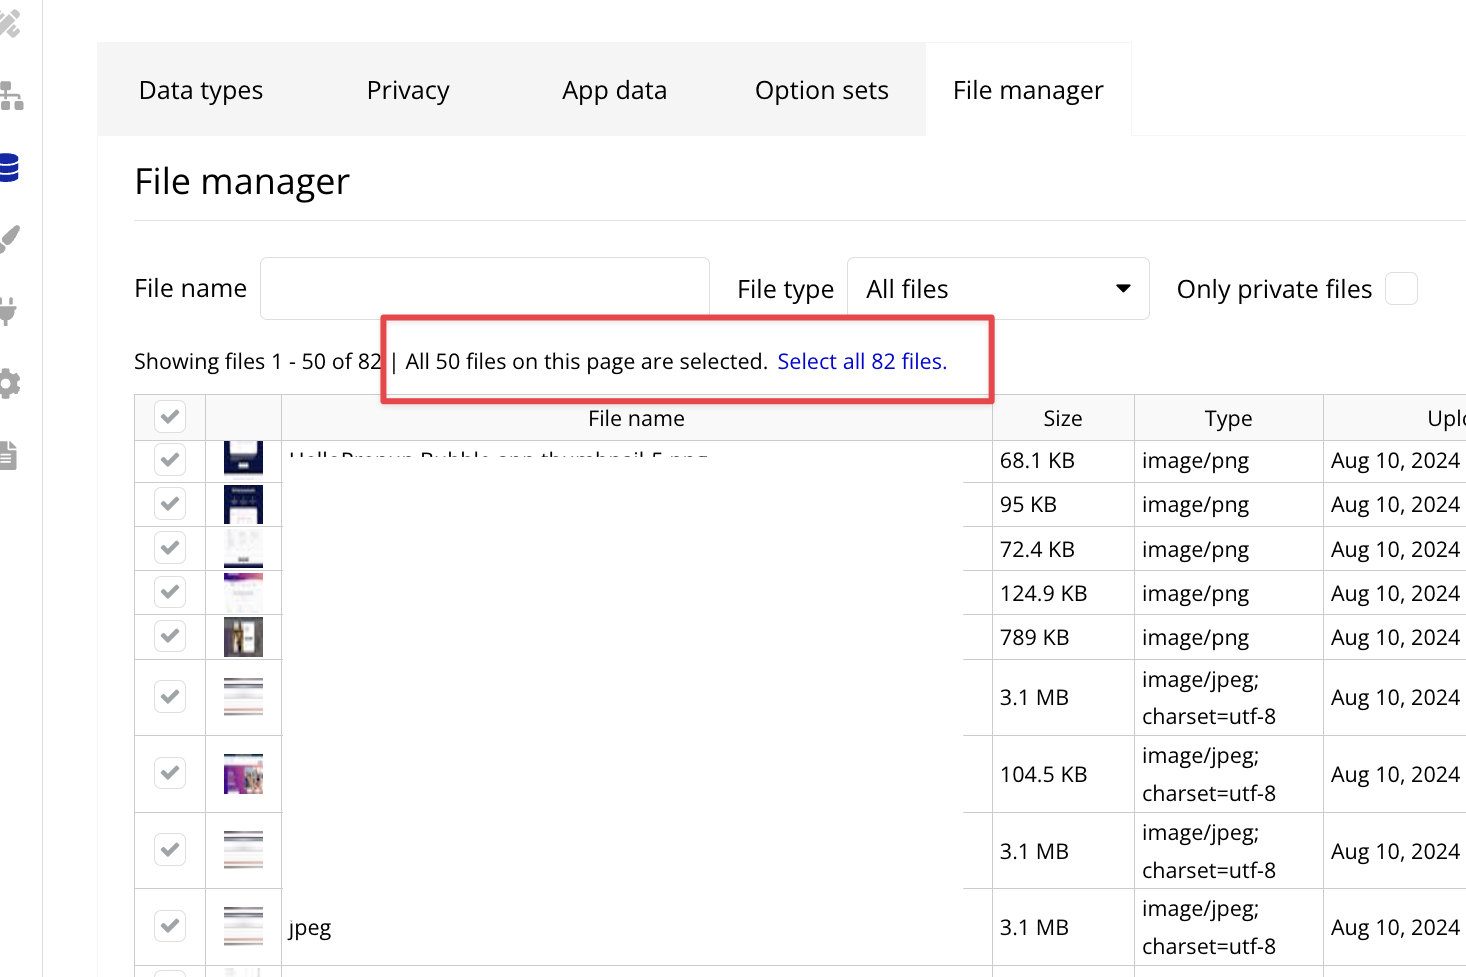Click thumbnail of the 789 KB image
This screenshot has width=1466, height=977.
[x=243, y=637]
